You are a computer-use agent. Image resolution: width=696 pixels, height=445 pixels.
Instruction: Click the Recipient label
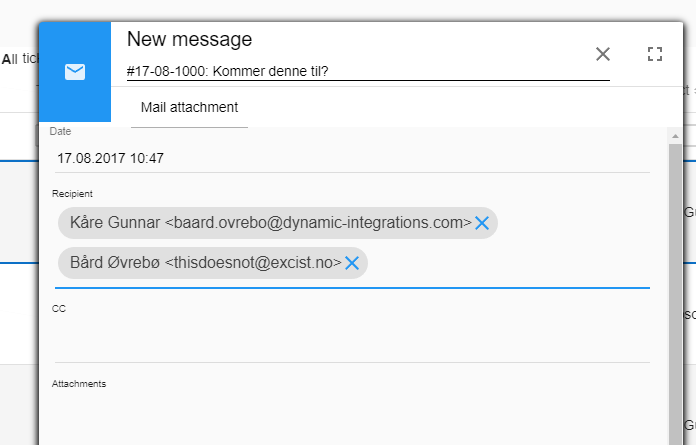pyautogui.click(x=72, y=194)
